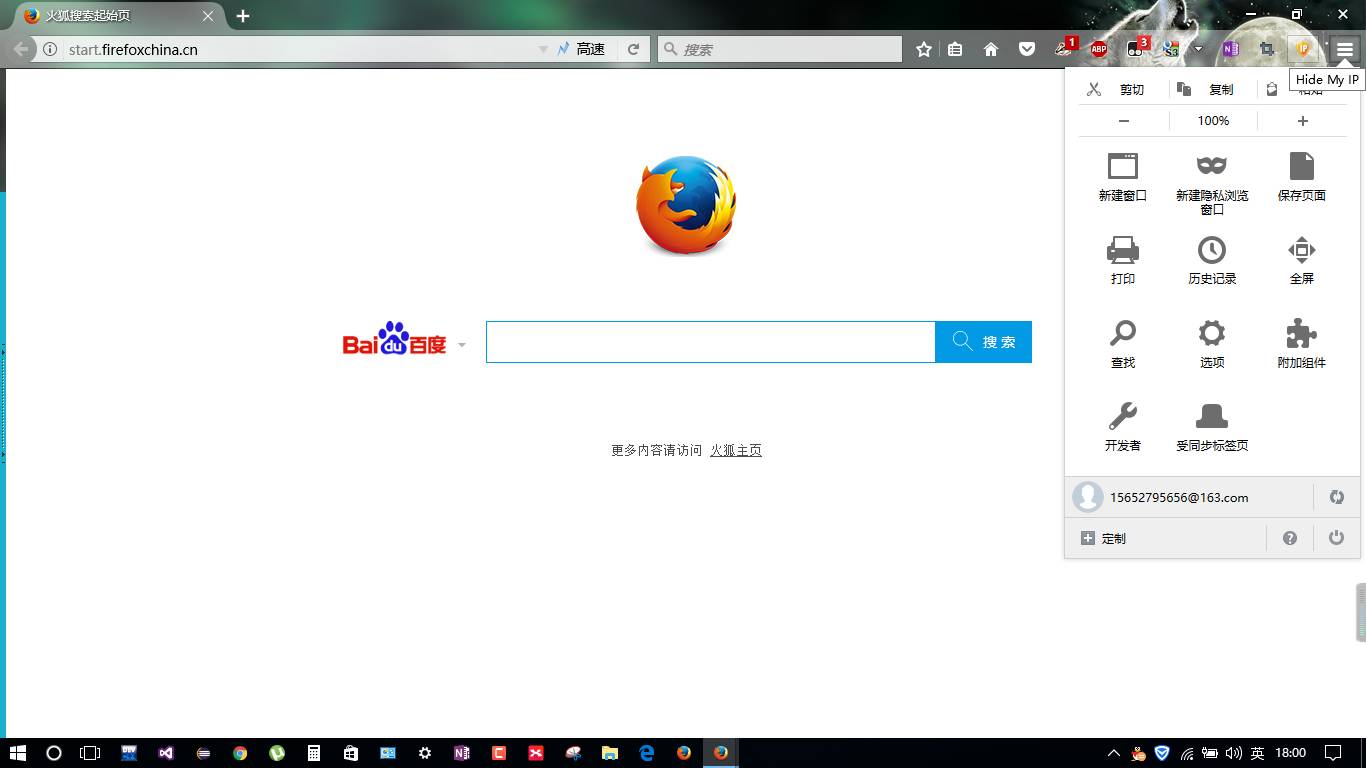The height and width of the screenshot is (768, 1366).
Task: Open the Adblock Plus (ABP) icon
Action: pos(1099,49)
